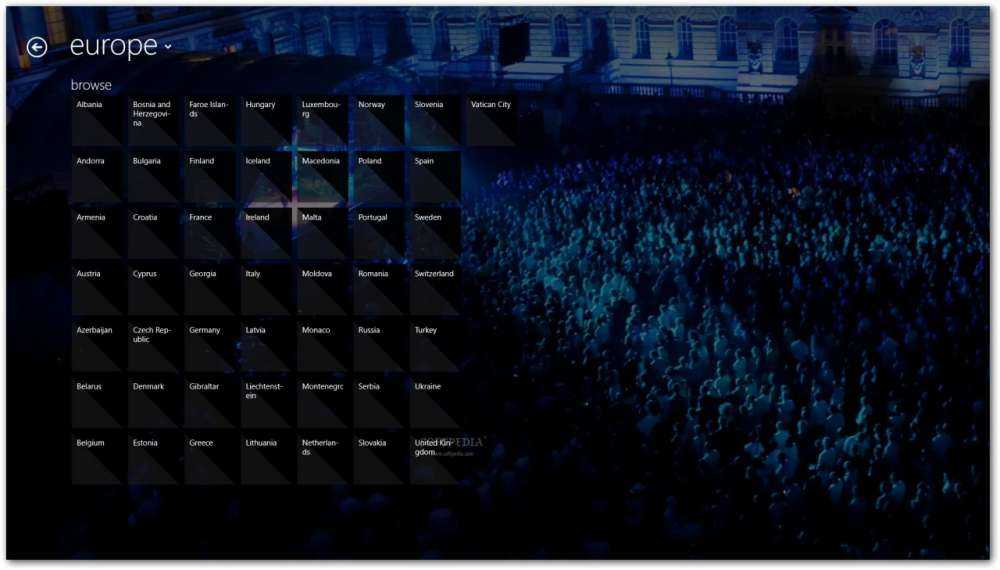The image size is (1000, 570).
Task: Open the France country tile
Action: tap(210, 234)
